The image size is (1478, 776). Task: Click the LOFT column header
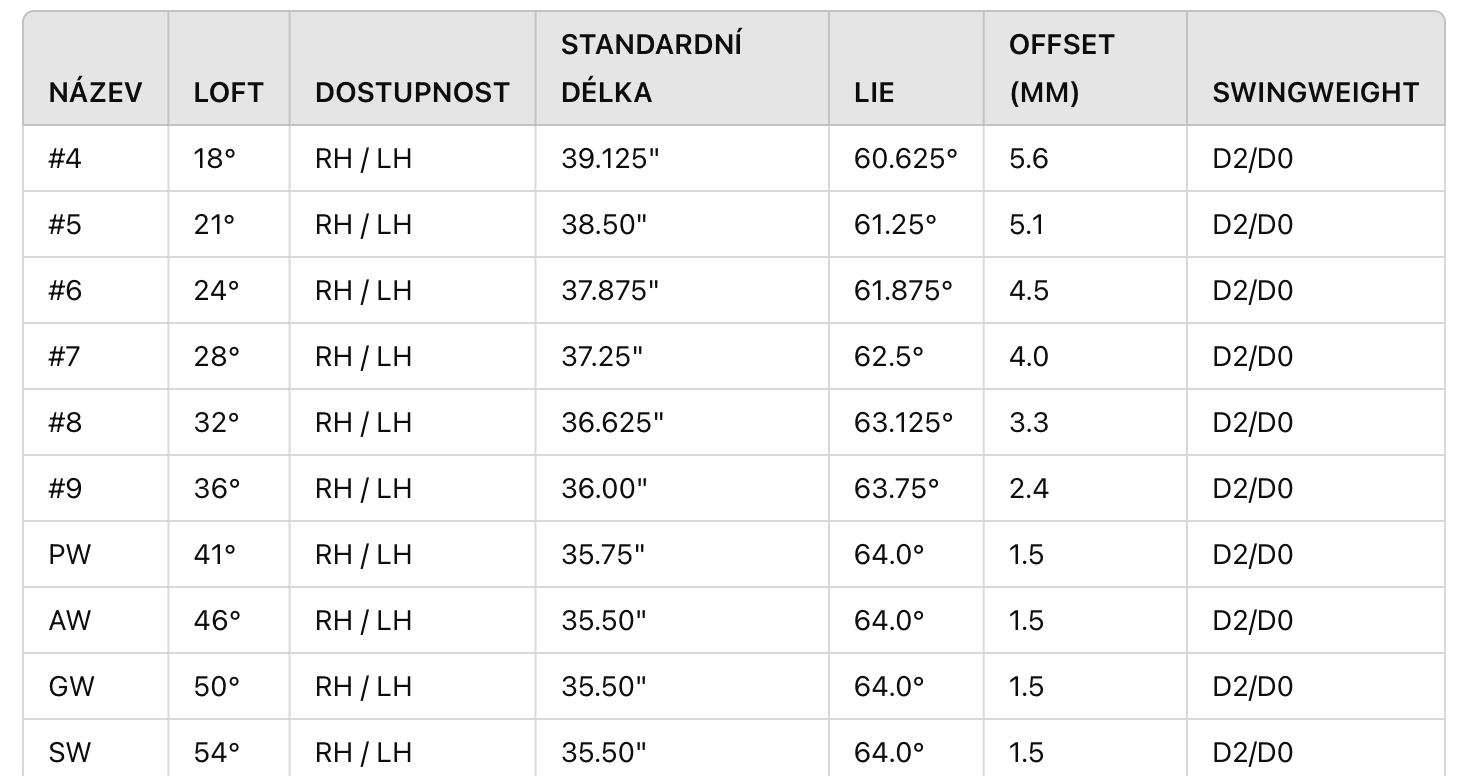[x=228, y=92]
